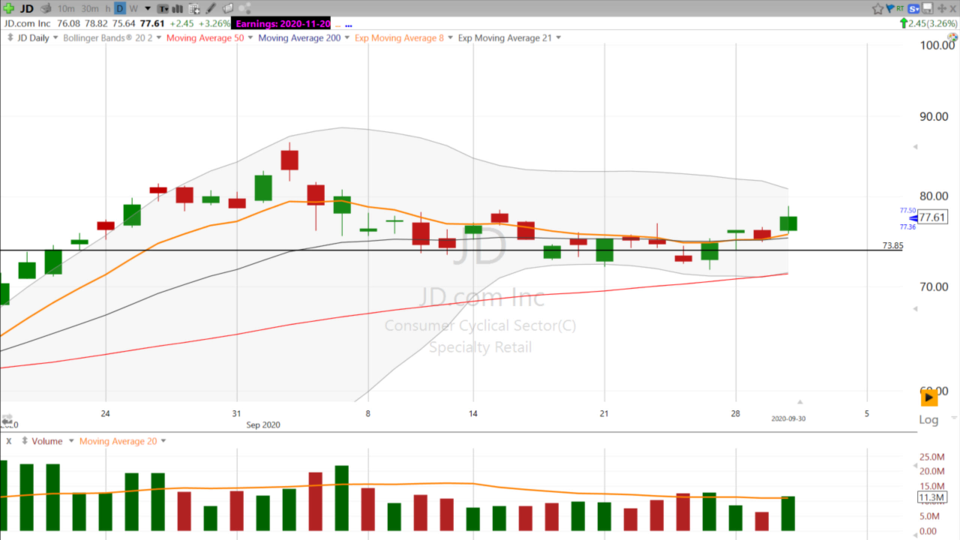
Task: Click the 2020-09-30 date marker
Action: [x=788, y=419]
